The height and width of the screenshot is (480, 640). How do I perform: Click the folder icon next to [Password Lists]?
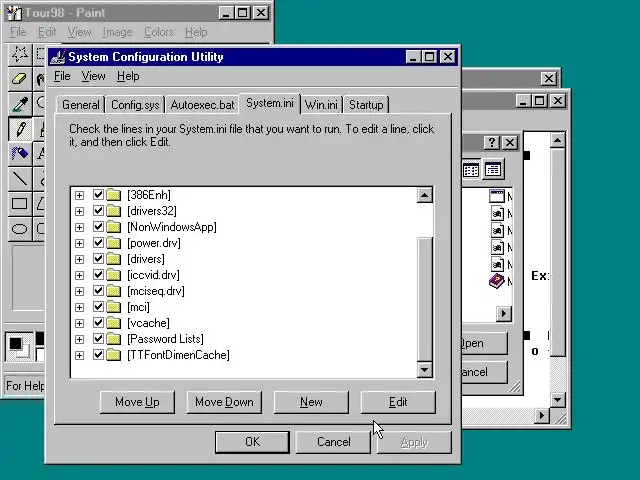pos(114,339)
